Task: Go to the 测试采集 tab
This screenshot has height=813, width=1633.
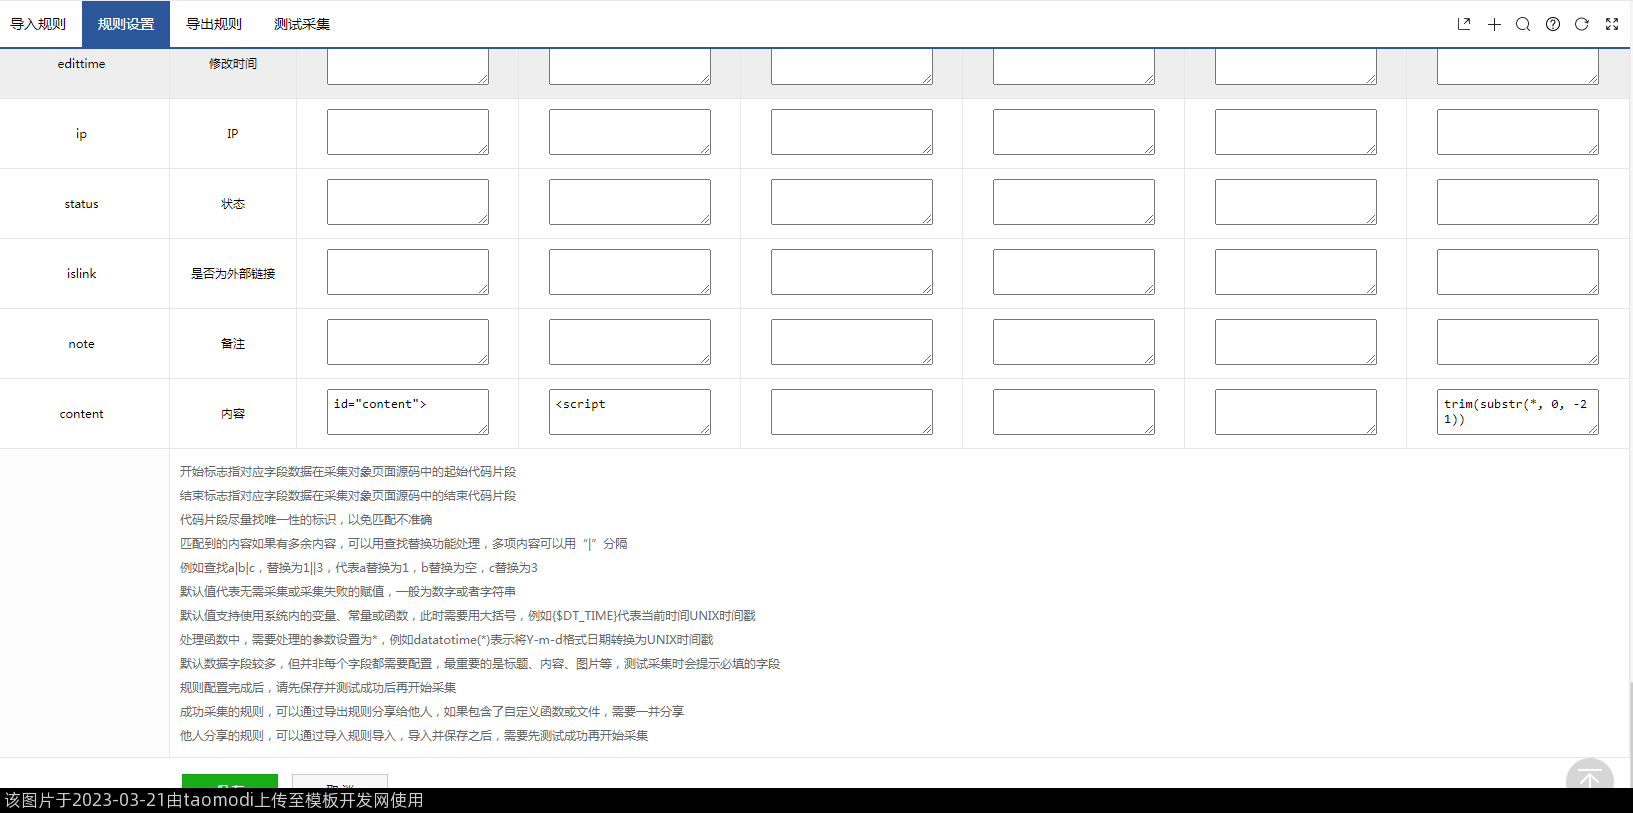Action: tap(302, 24)
